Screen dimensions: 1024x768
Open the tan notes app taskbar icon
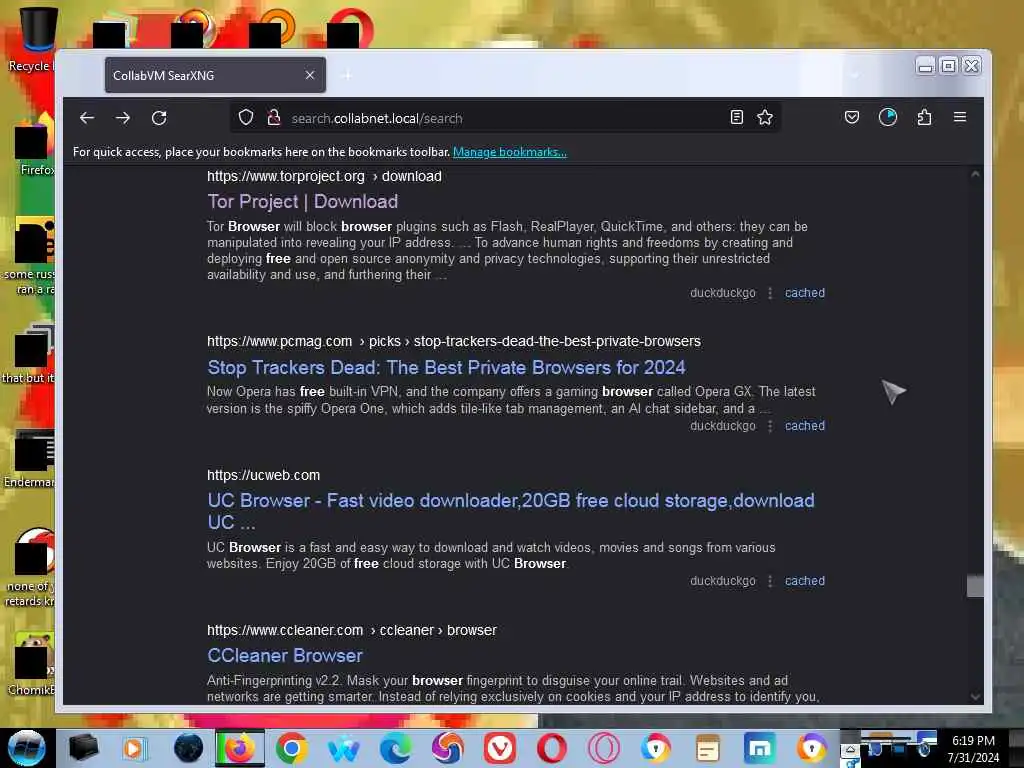[x=707, y=748]
